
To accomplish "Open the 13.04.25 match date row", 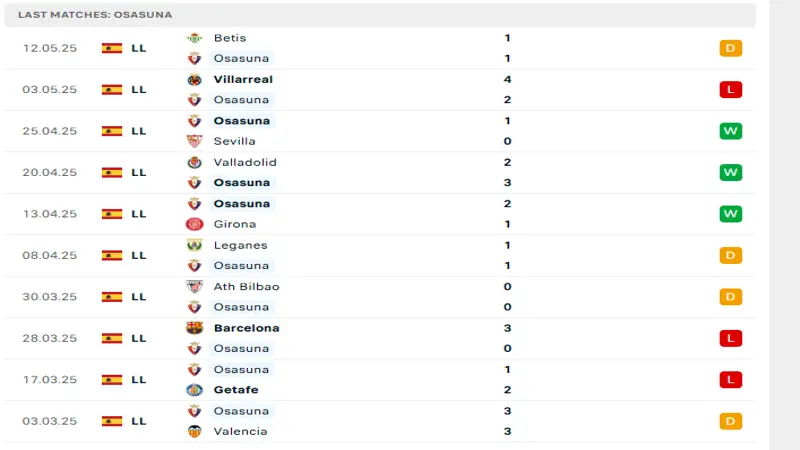I will [50, 214].
